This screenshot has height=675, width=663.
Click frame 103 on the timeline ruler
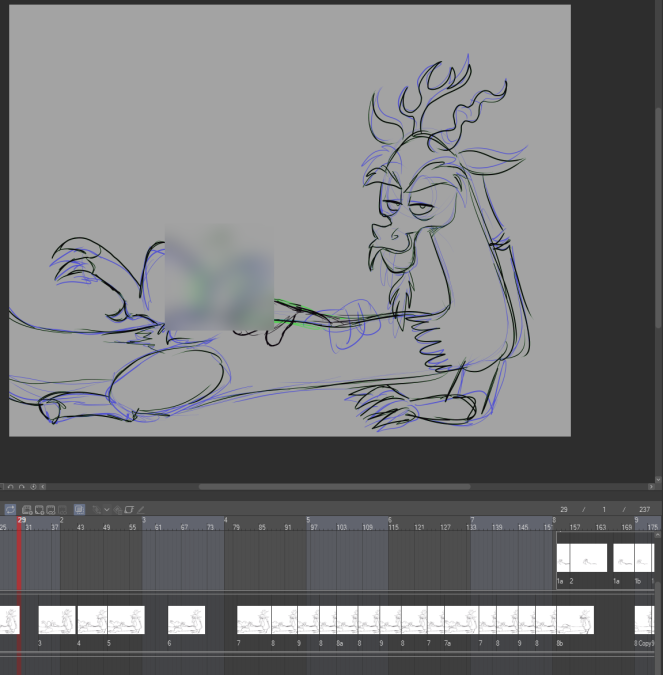tap(341, 527)
